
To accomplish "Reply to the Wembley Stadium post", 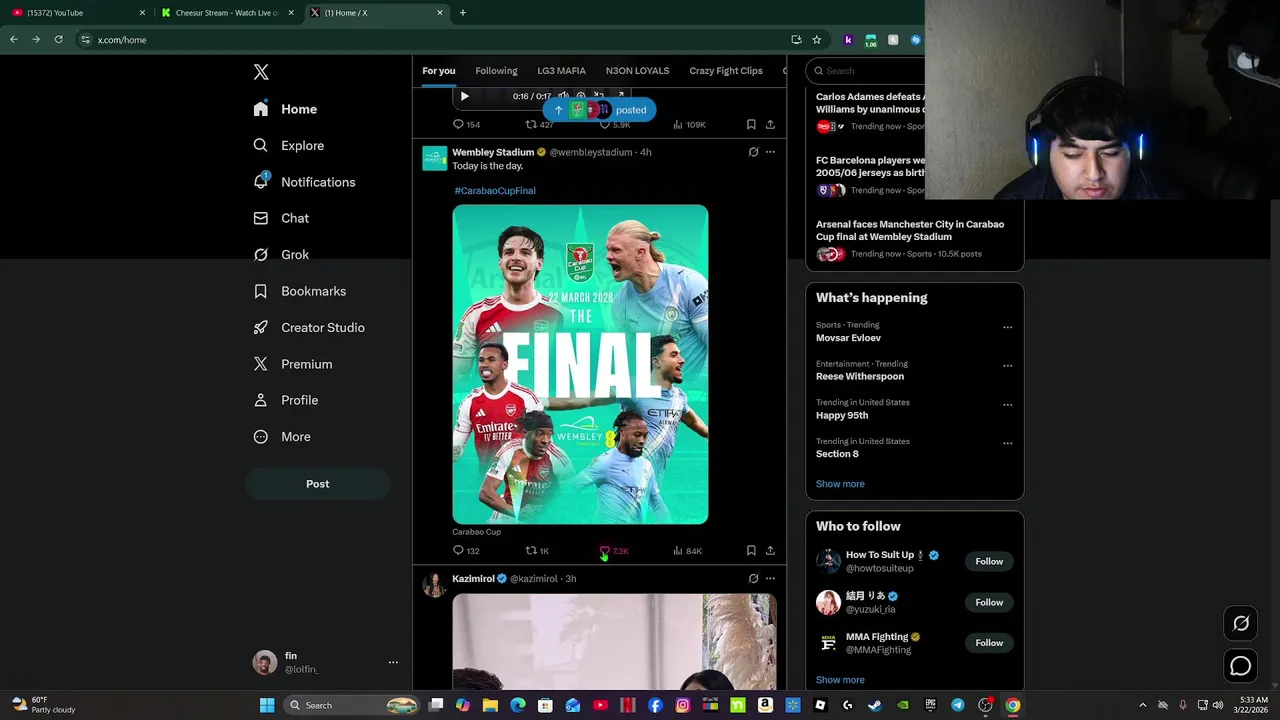I will (466, 551).
